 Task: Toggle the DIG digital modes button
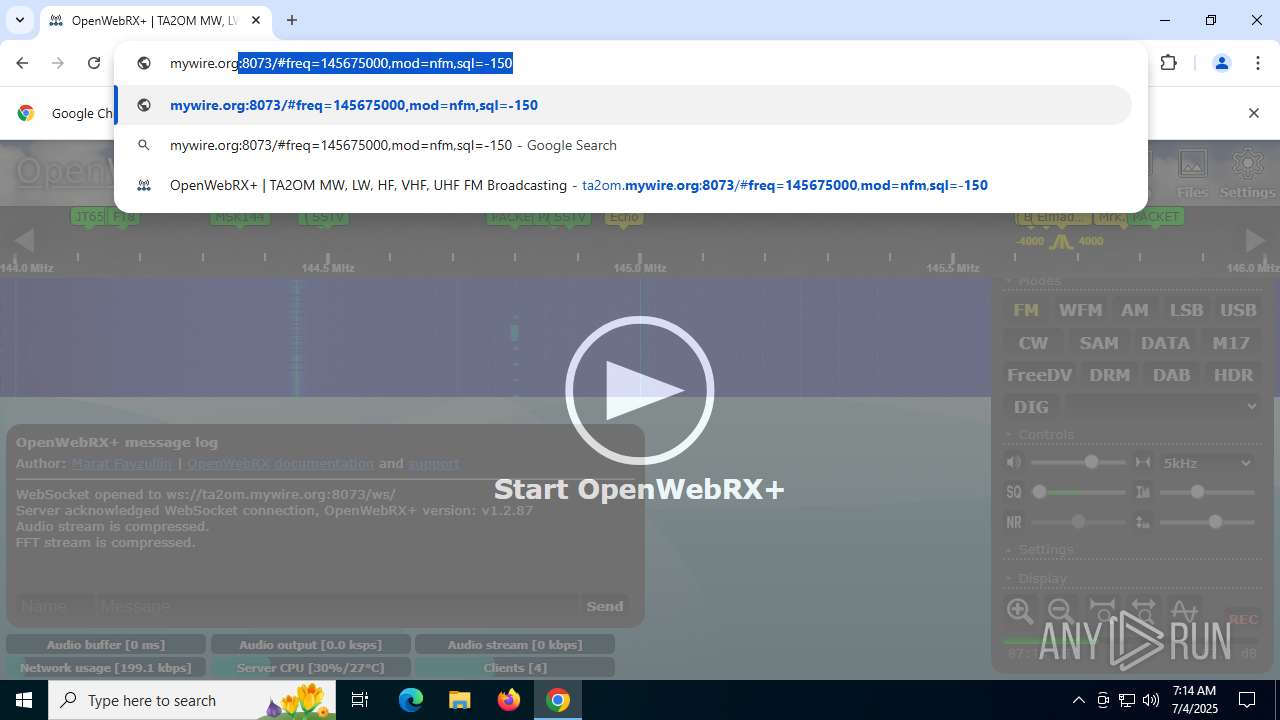coord(1031,407)
